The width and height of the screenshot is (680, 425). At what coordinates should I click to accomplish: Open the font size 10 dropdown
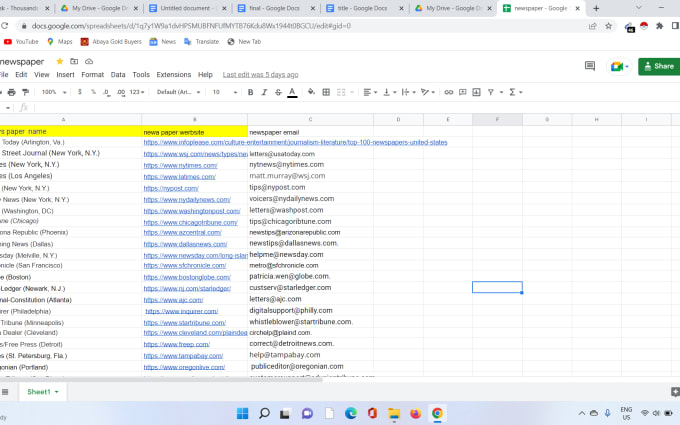[225, 92]
